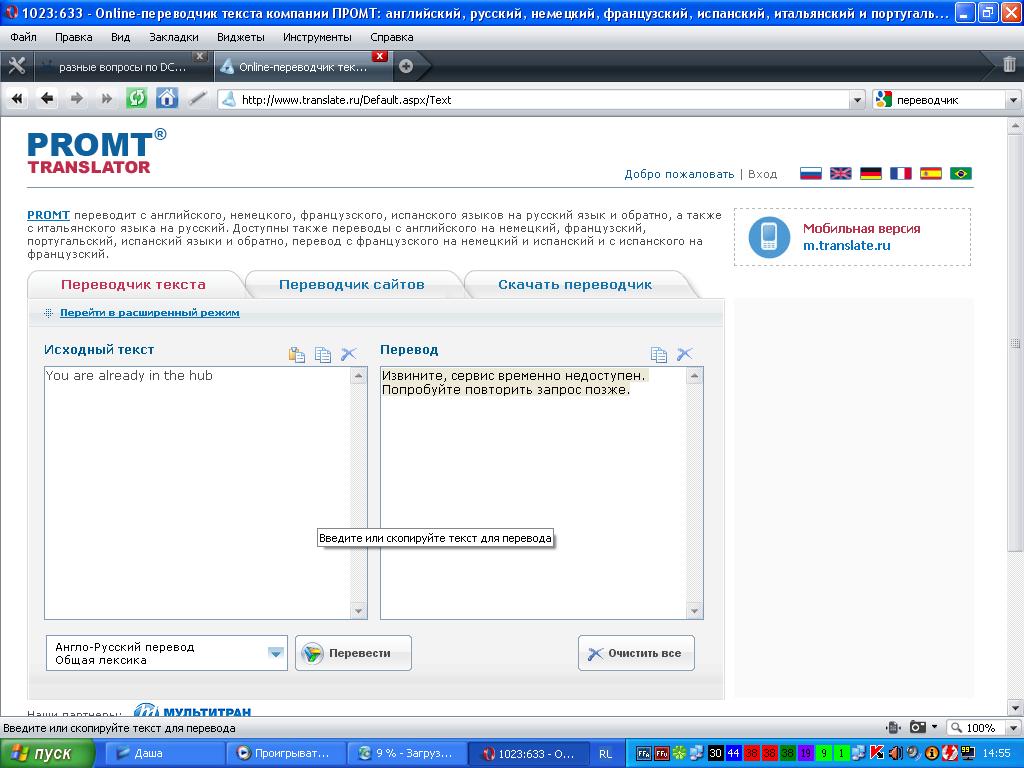Paste text into source text field

tap(297, 354)
